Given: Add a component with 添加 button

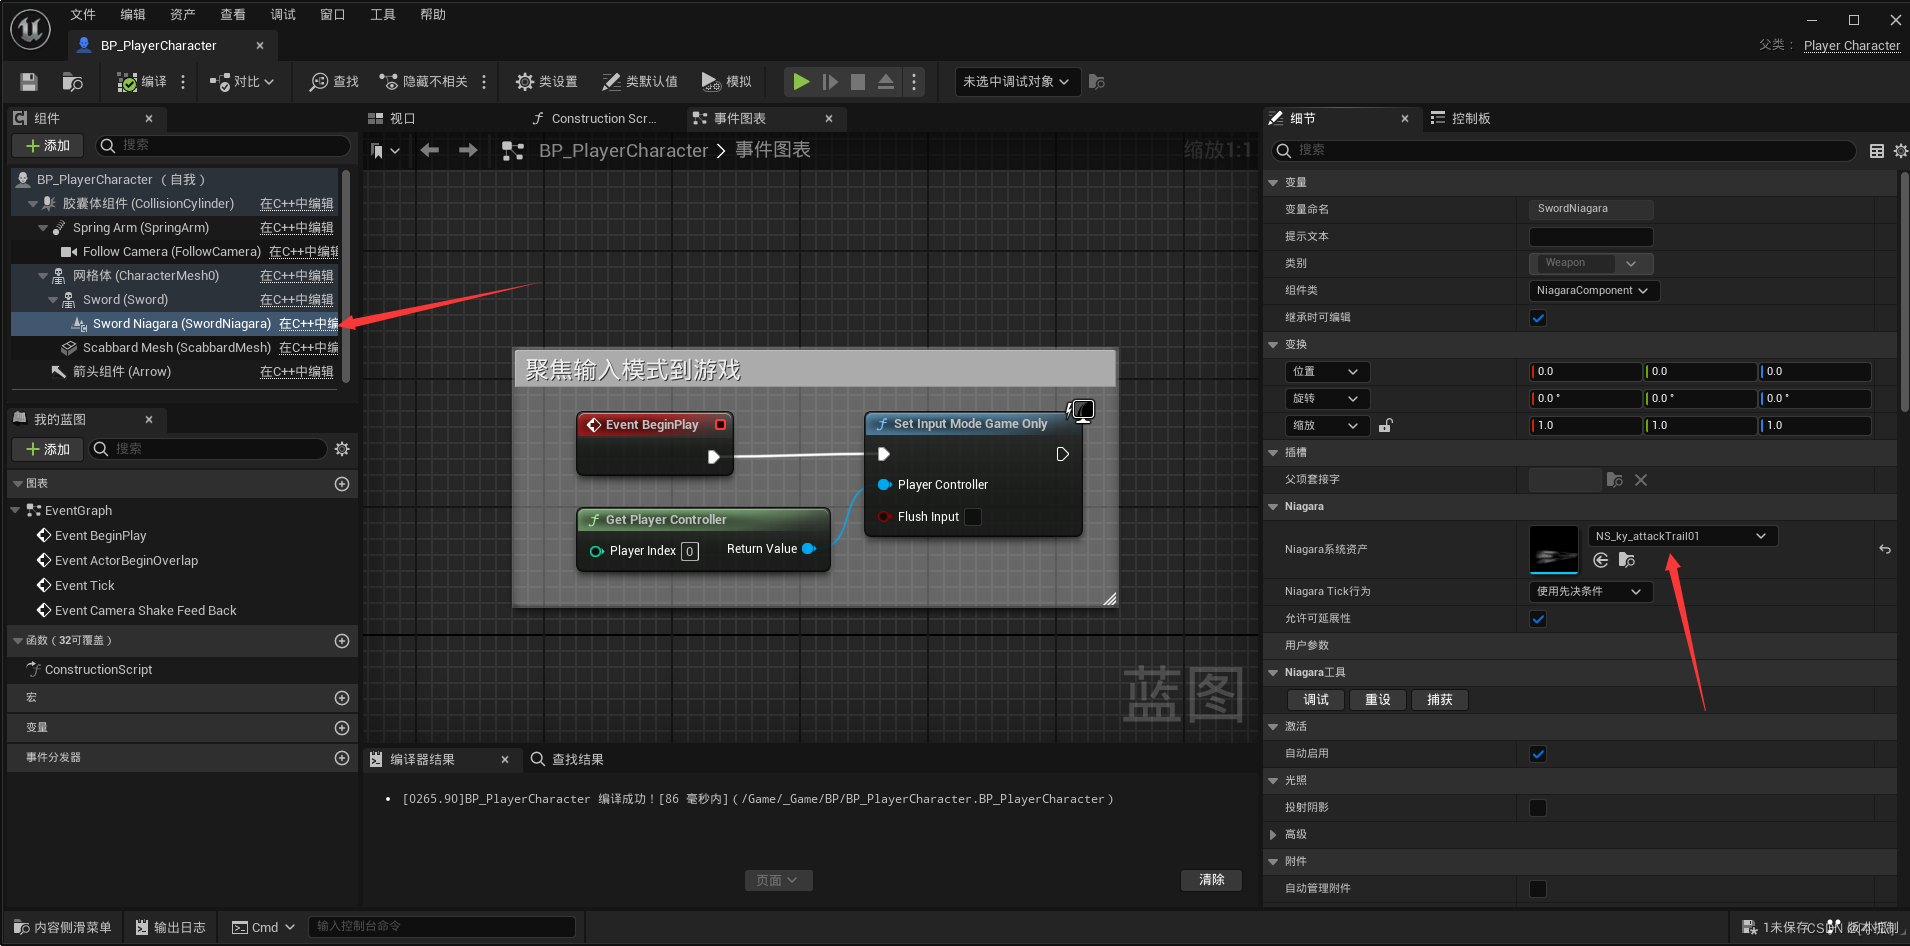Looking at the screenshot, I should (x=48, y=146).
